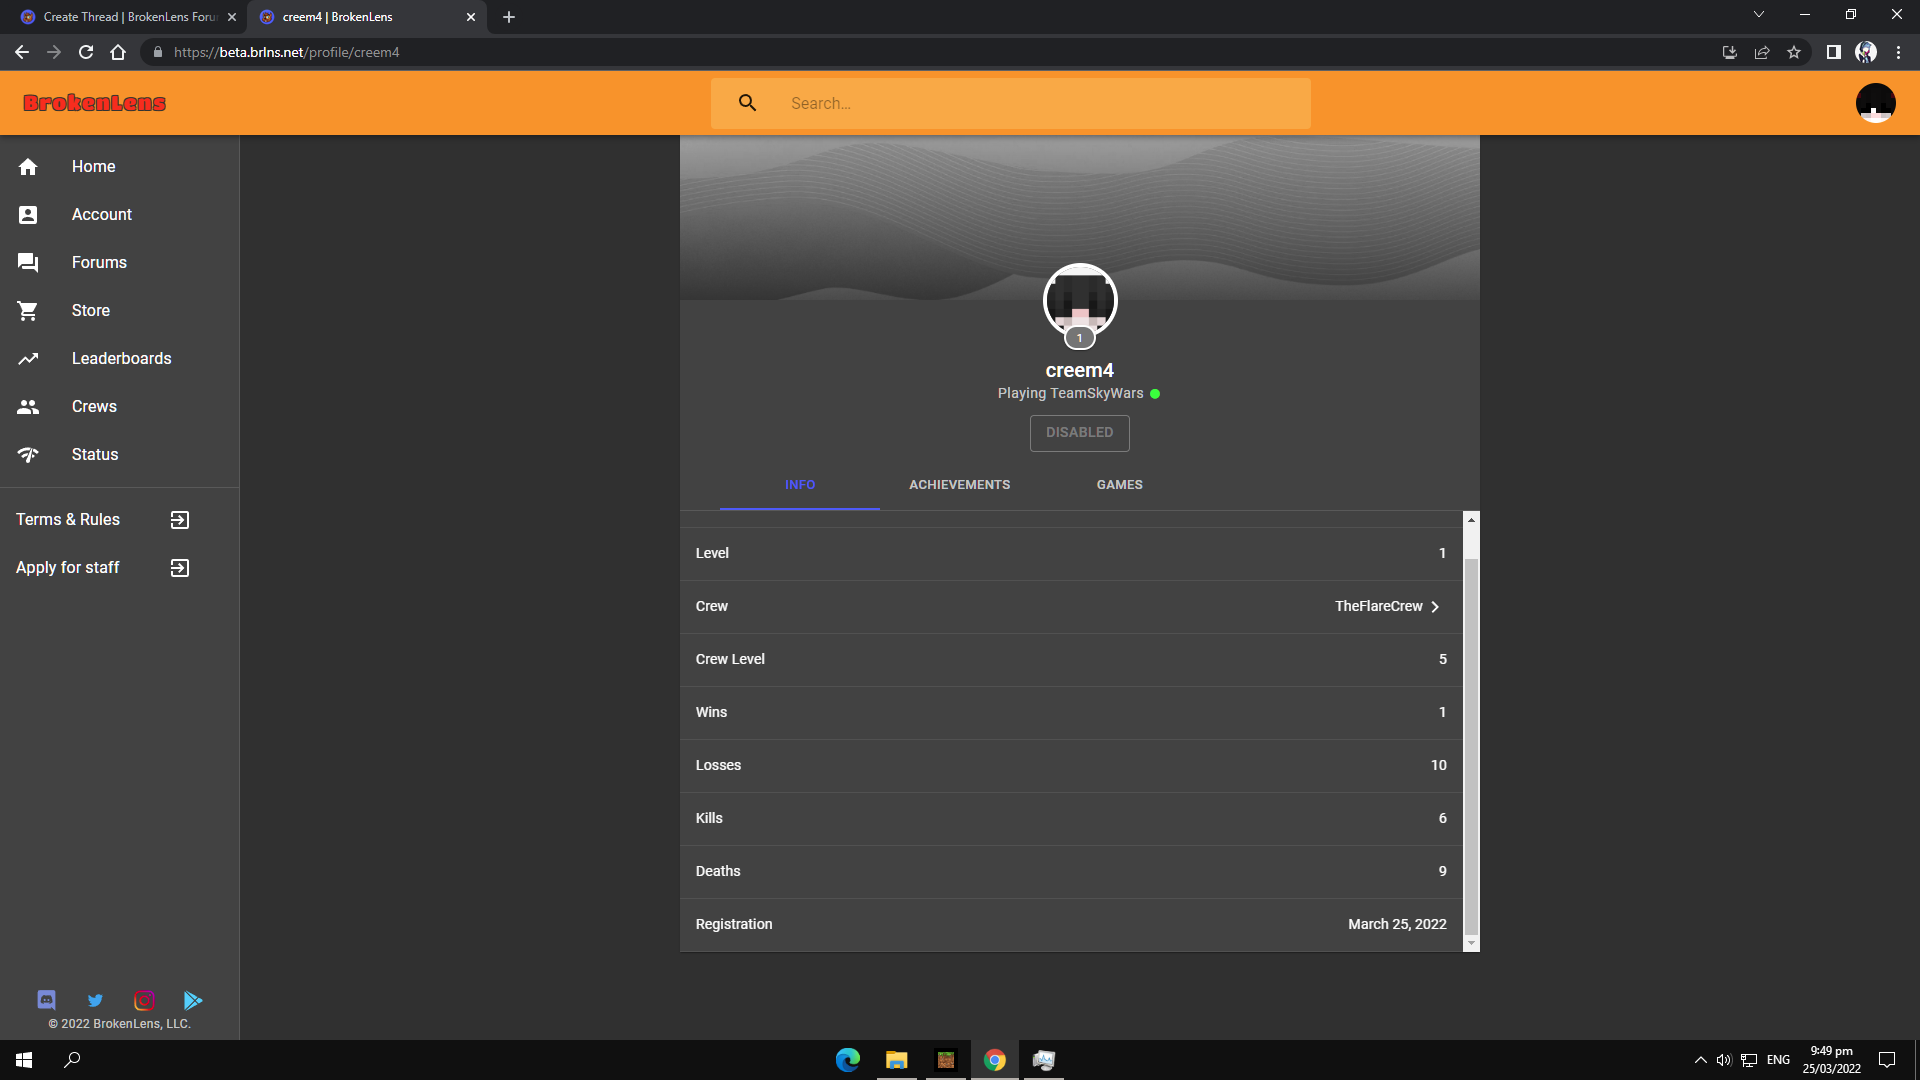Open the Twitter icon in the sidebar footer
1920x1080 pixels.
pos(95,1000)
